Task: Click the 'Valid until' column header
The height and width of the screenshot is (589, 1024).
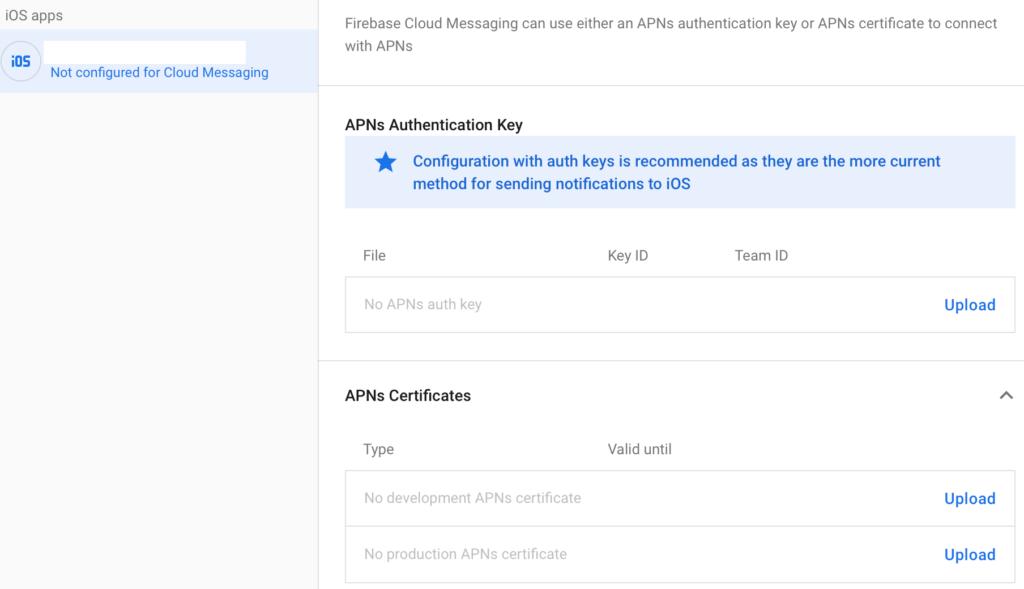Action: click(639, 450)
